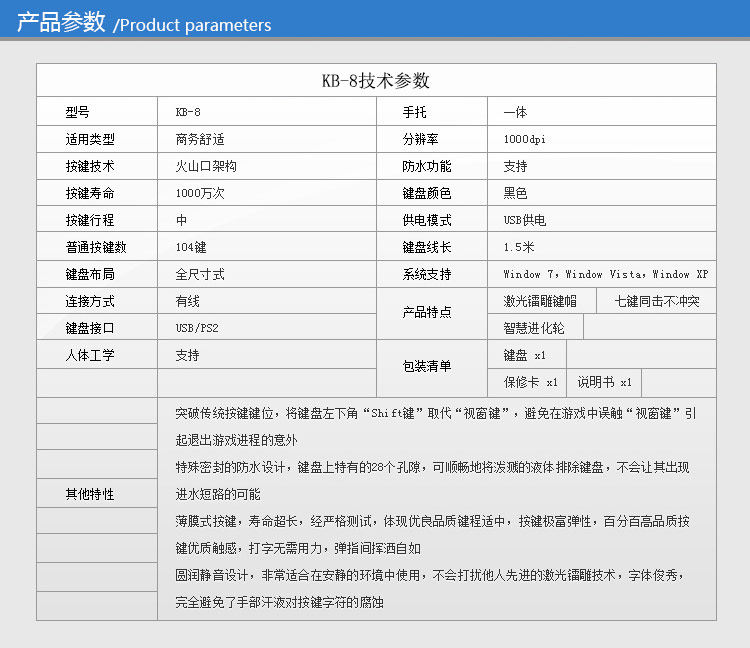This screenshot has width=750, height=648.
Task: Click the 1000万次 key lifespan value
Action: tap(199, 193)
